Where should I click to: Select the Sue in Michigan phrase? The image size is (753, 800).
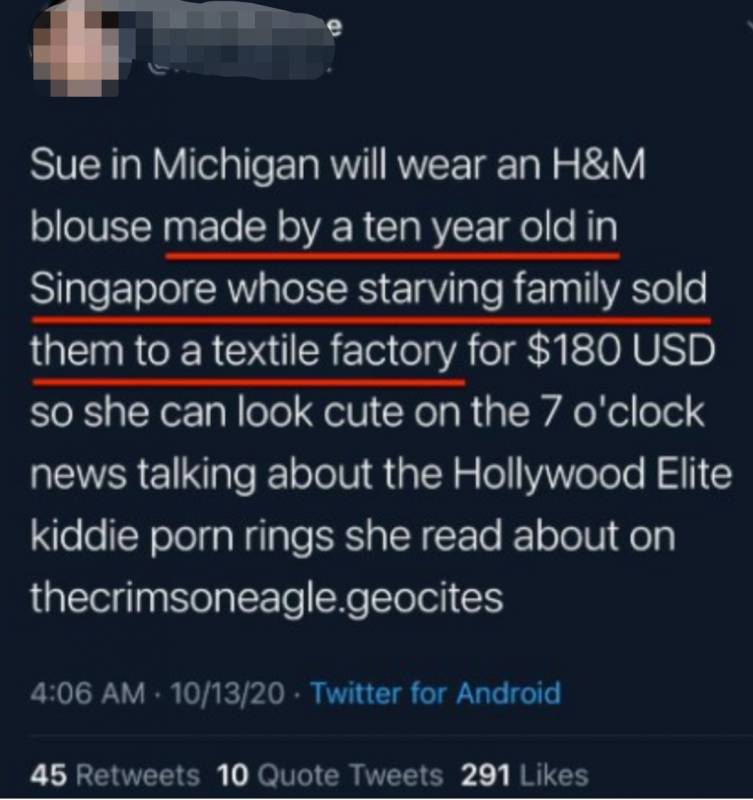[x=175, y=167]
